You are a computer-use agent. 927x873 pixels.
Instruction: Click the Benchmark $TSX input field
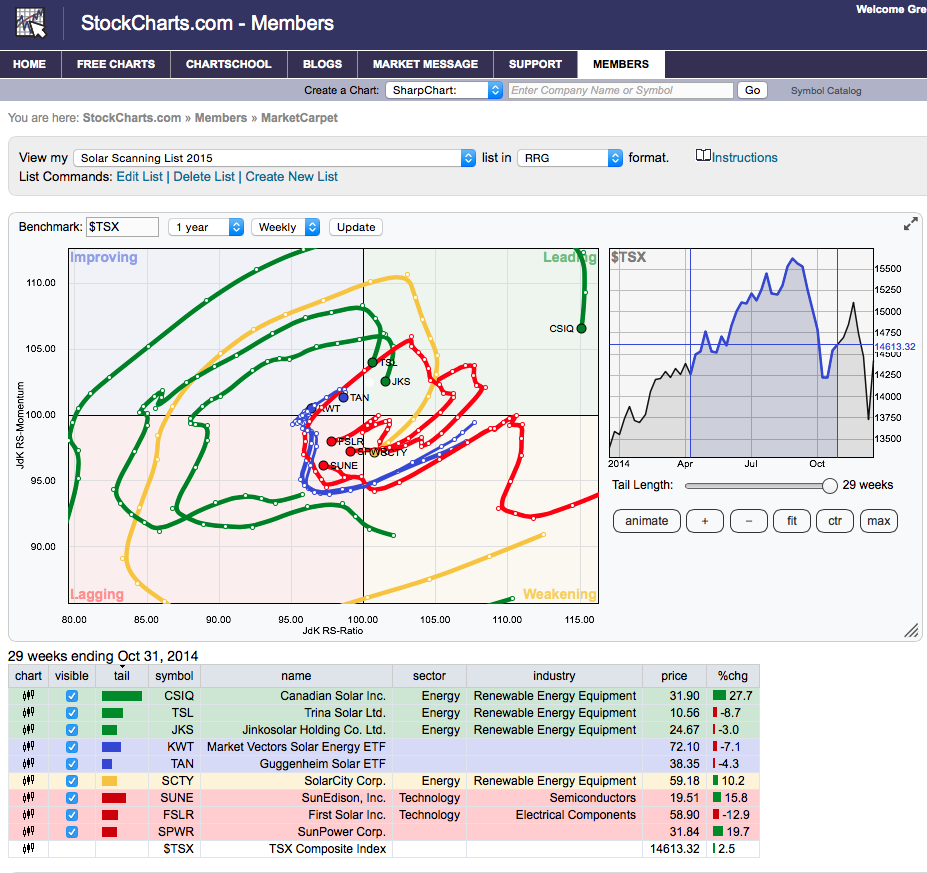(x=123, y=227)
